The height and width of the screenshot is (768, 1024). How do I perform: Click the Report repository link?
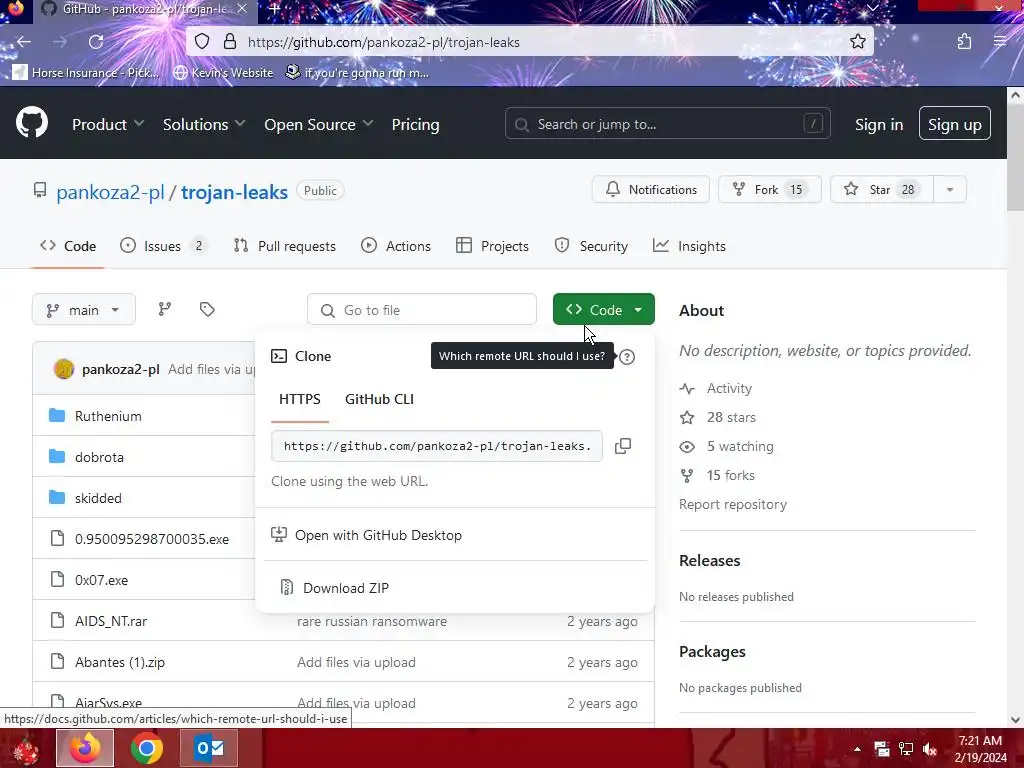[733, 504]
